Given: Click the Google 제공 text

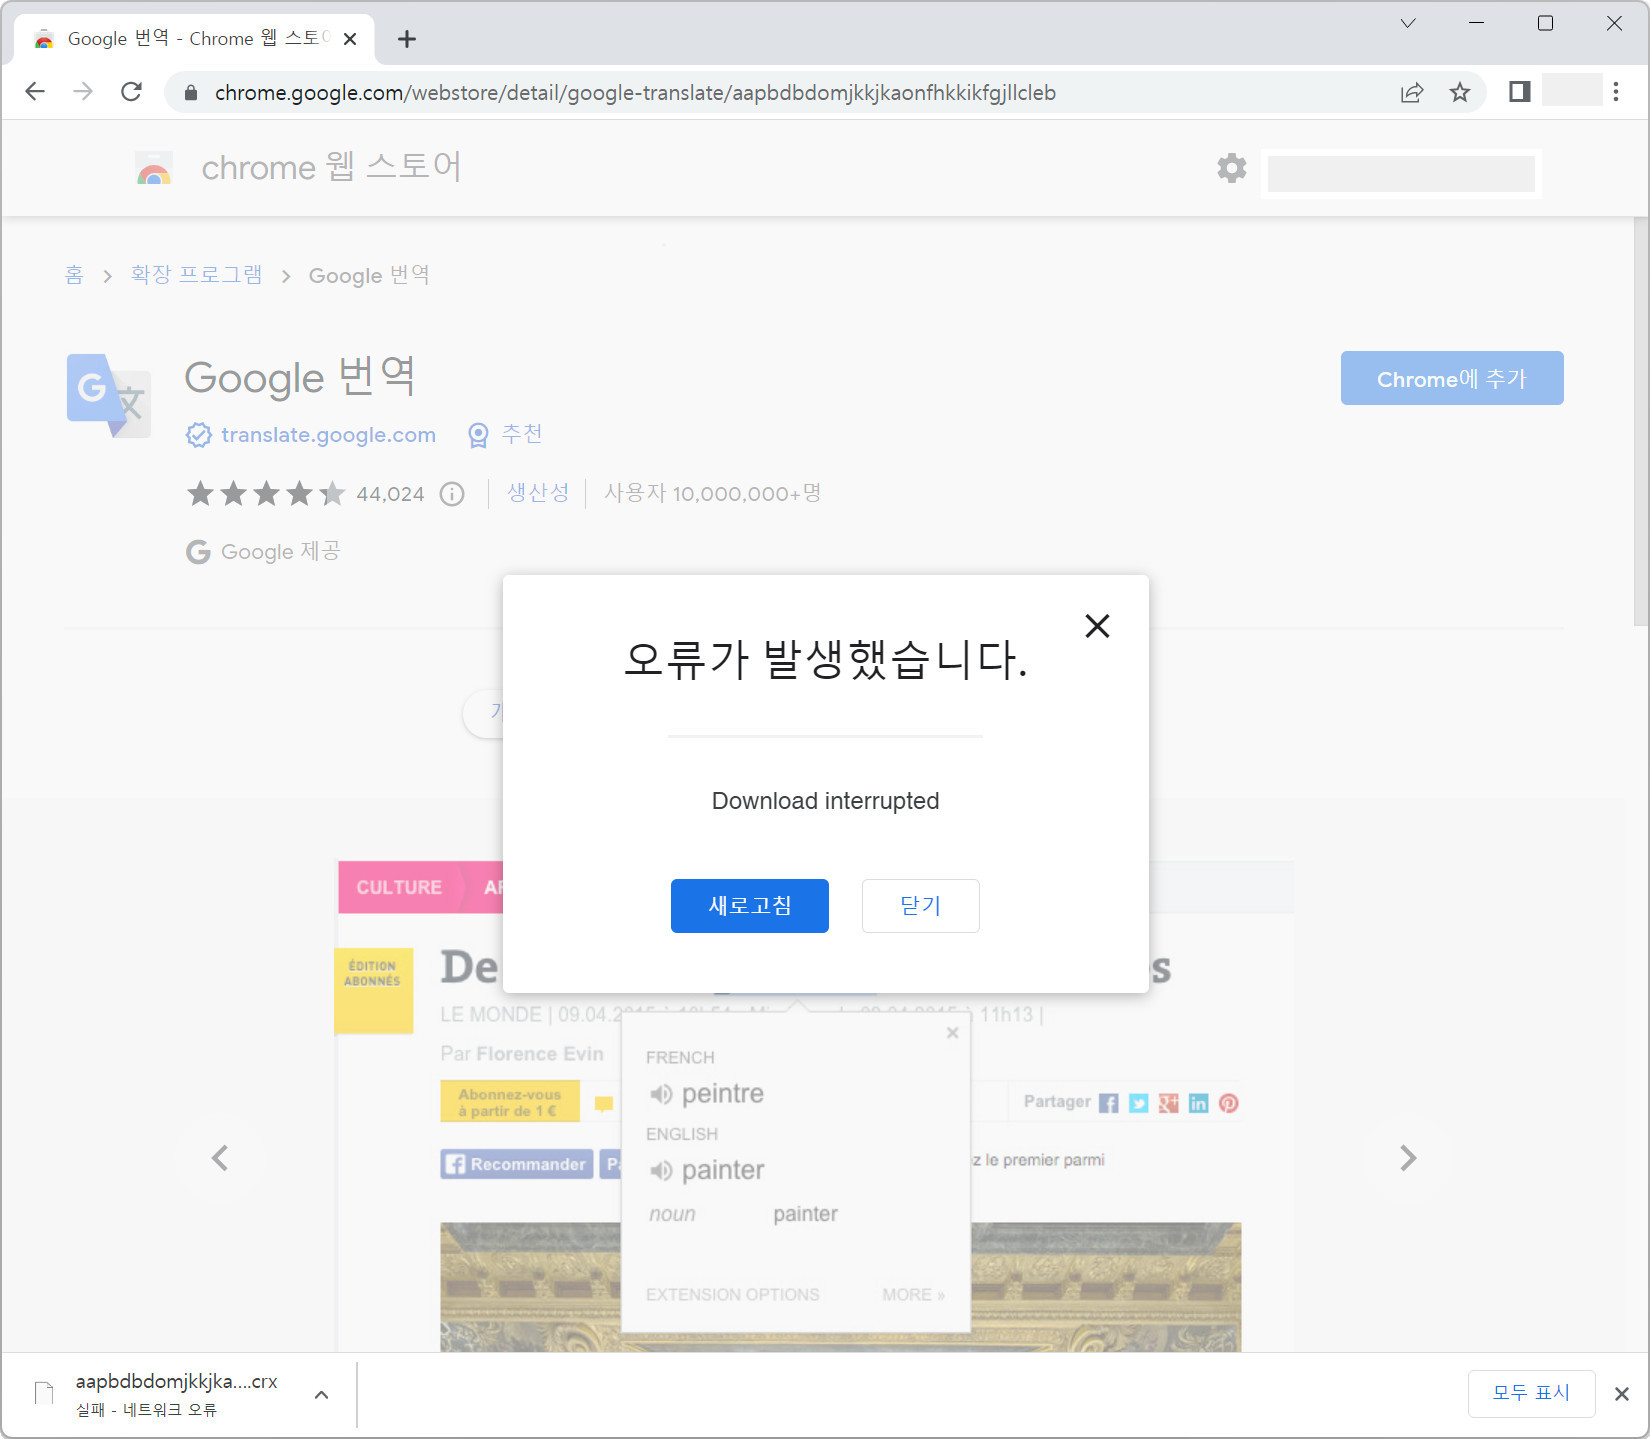Looking at the screenshot, I should point(281,552).
